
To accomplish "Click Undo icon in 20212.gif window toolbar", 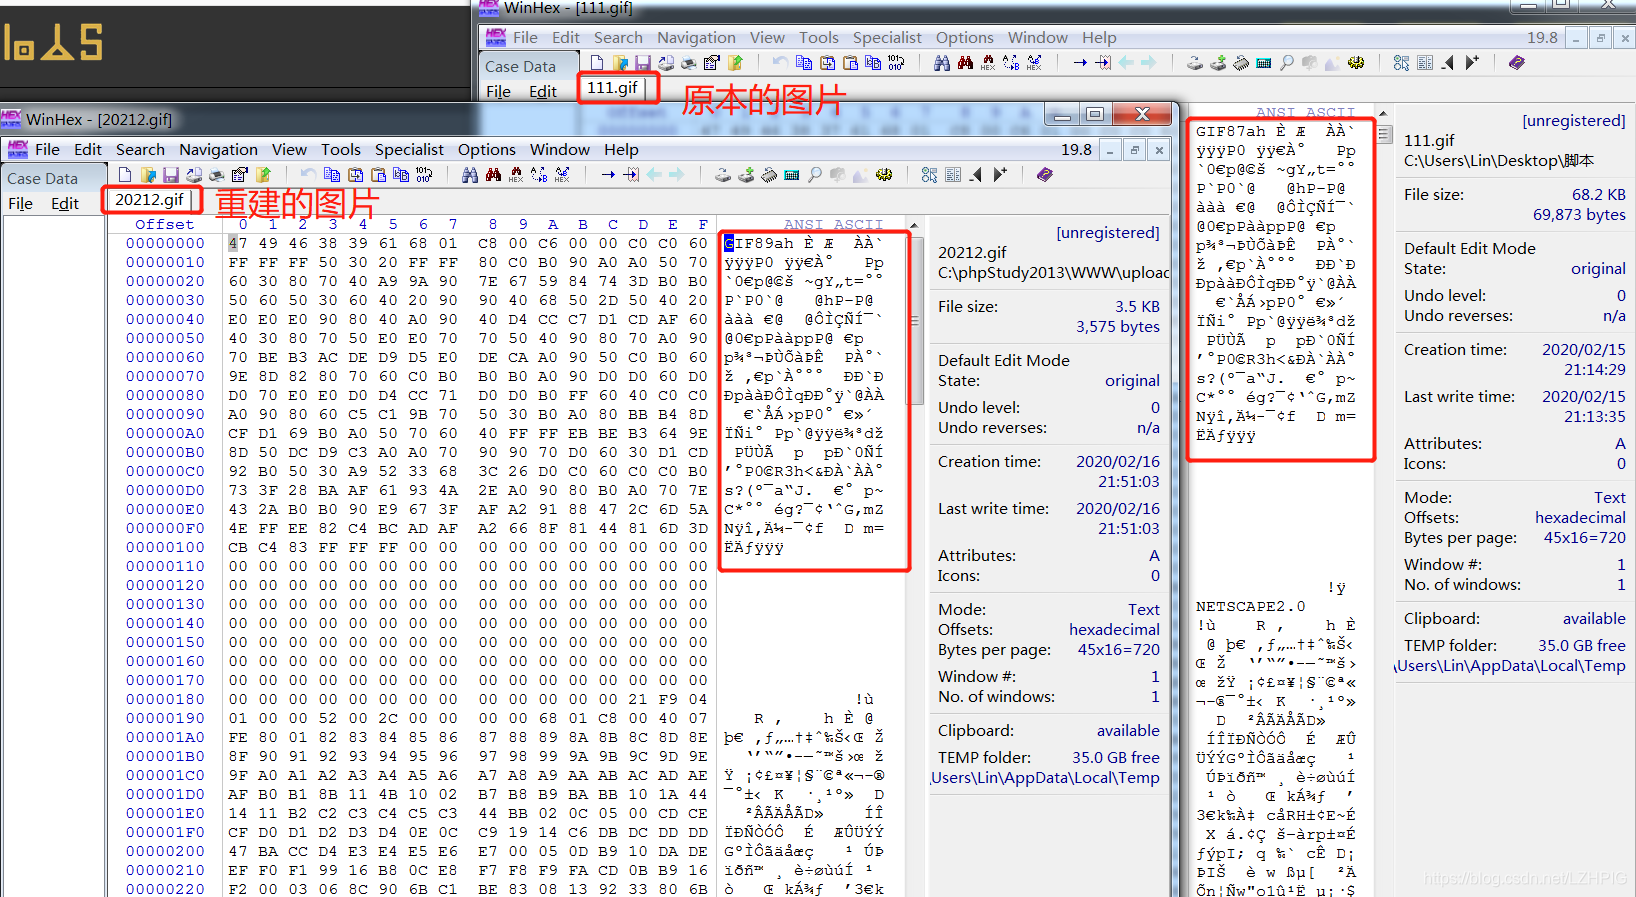I will coord(308,175).
